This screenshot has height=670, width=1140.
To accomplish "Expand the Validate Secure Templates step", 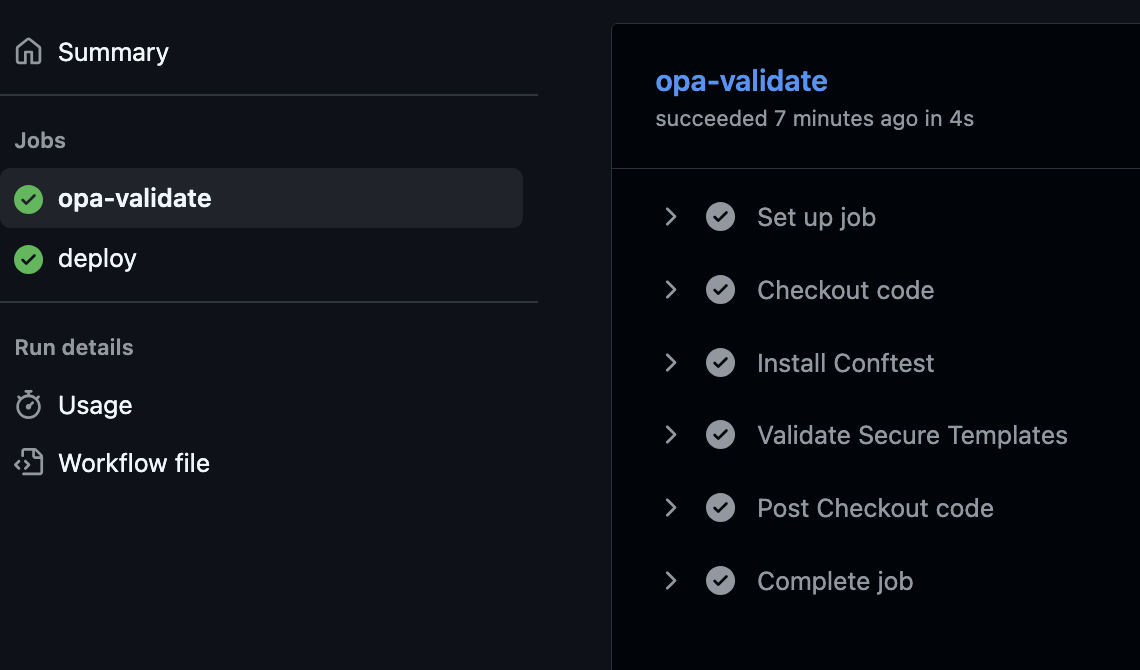I will 671,435.
